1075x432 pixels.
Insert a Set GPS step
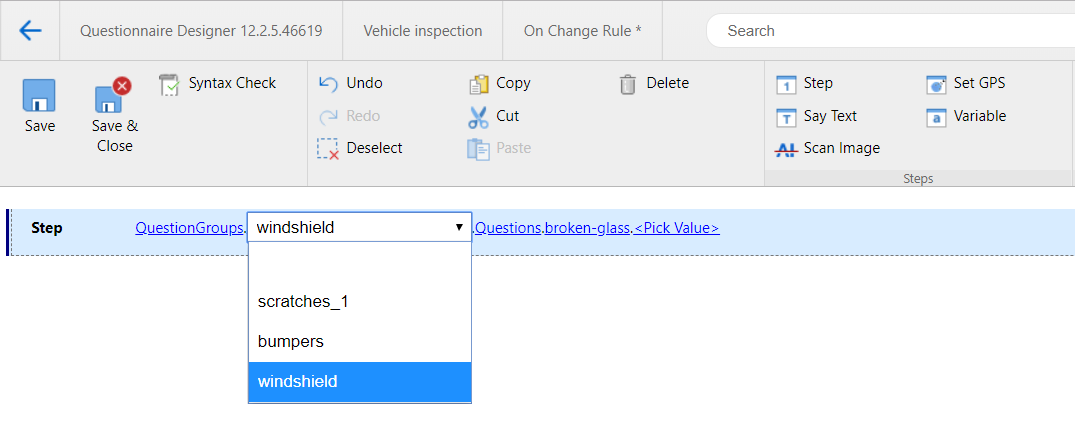click(965, 84)
